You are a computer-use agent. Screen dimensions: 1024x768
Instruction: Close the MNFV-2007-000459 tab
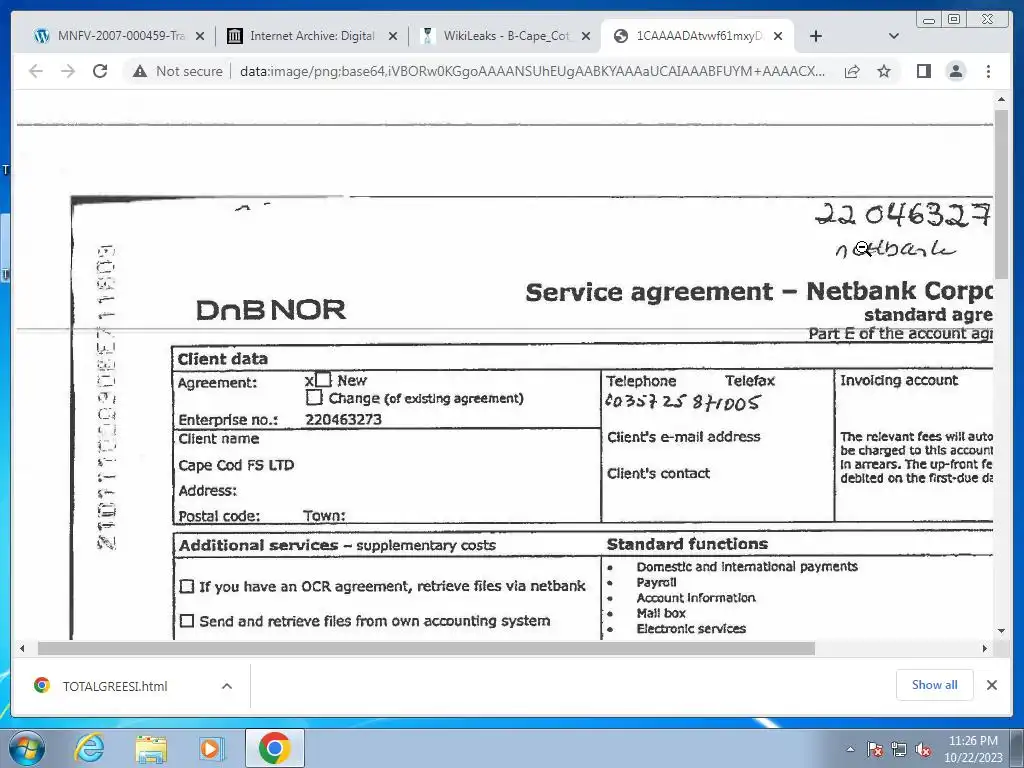tap(200, 37)
